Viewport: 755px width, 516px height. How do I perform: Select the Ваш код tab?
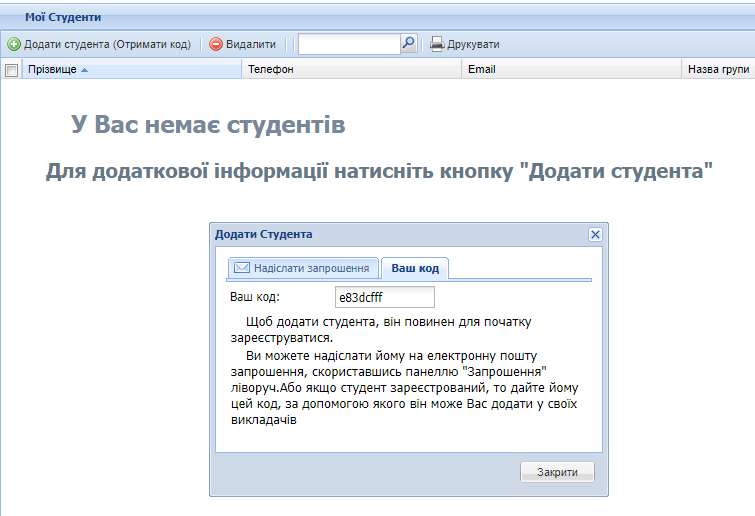point(415,268)
